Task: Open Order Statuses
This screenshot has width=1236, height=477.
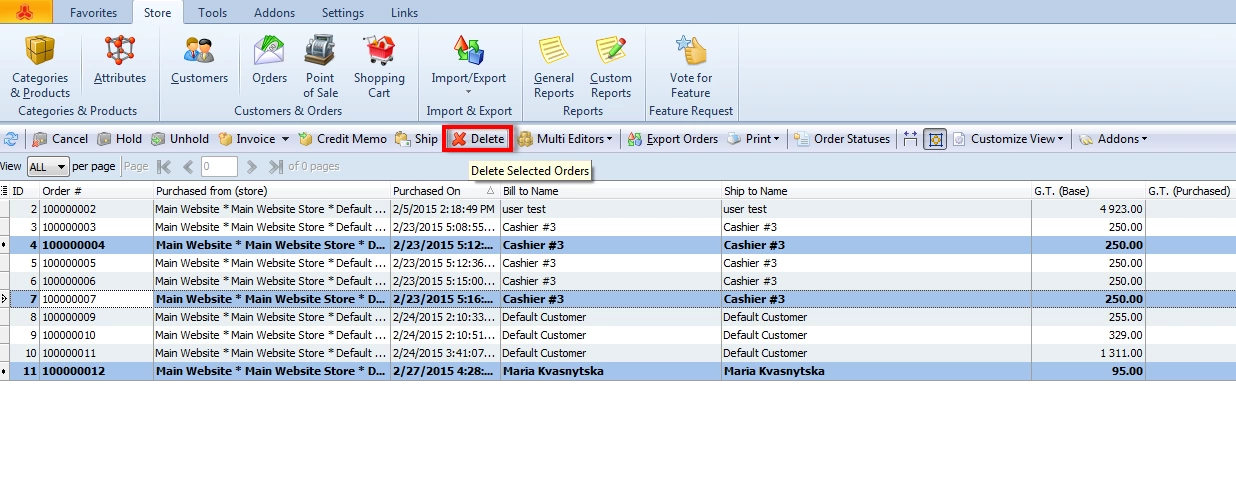Action: (842, 139)
